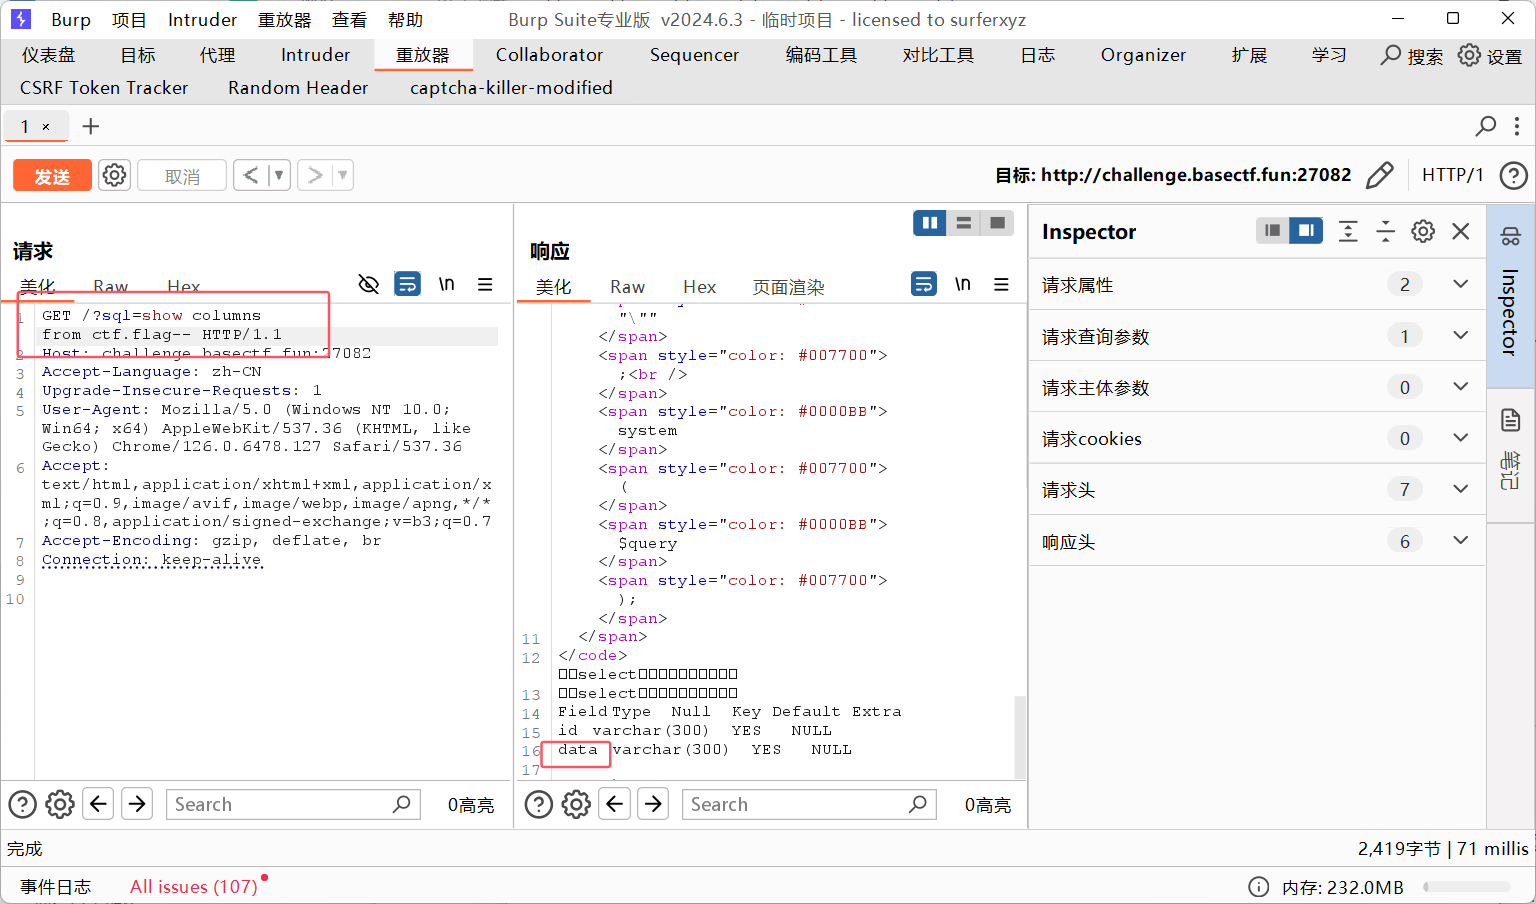Dock Inspector to right layout
The height and width of the screenshot is (904, 1536).
coord(1306,231)
